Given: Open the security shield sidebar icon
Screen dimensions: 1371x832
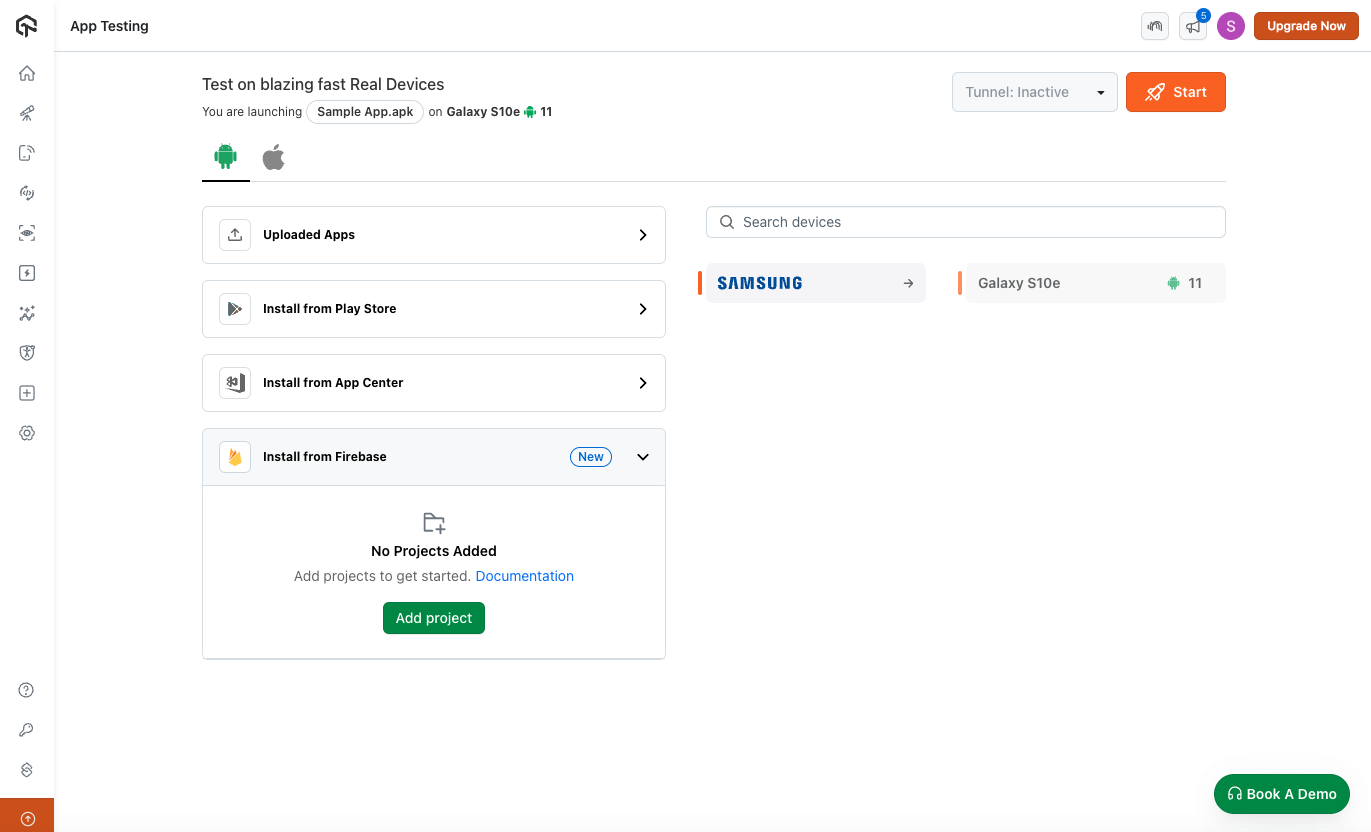Looking at the screenshot, I should point(27,352).
